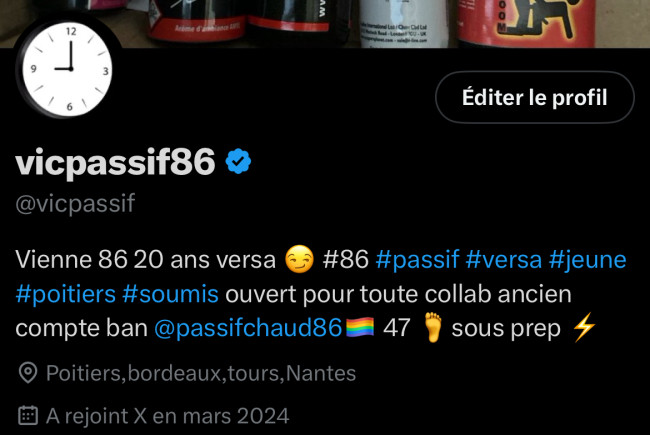Click the vicpassif86 display name

(115, 162)
